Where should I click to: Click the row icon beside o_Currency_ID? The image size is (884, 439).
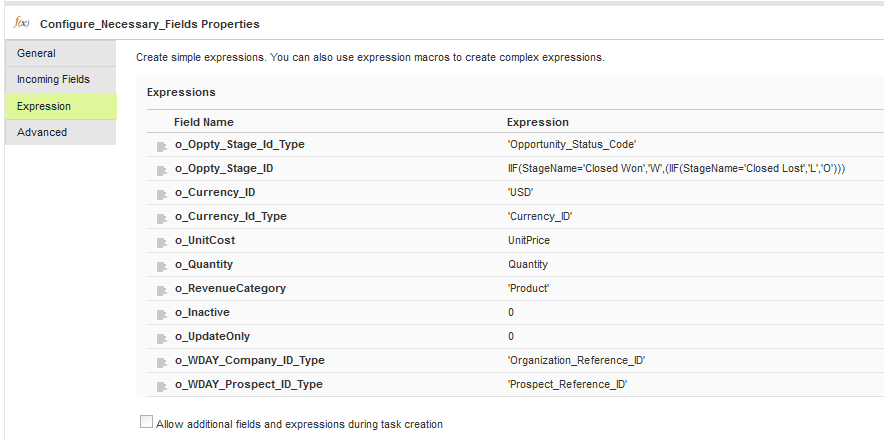point(162,194)
